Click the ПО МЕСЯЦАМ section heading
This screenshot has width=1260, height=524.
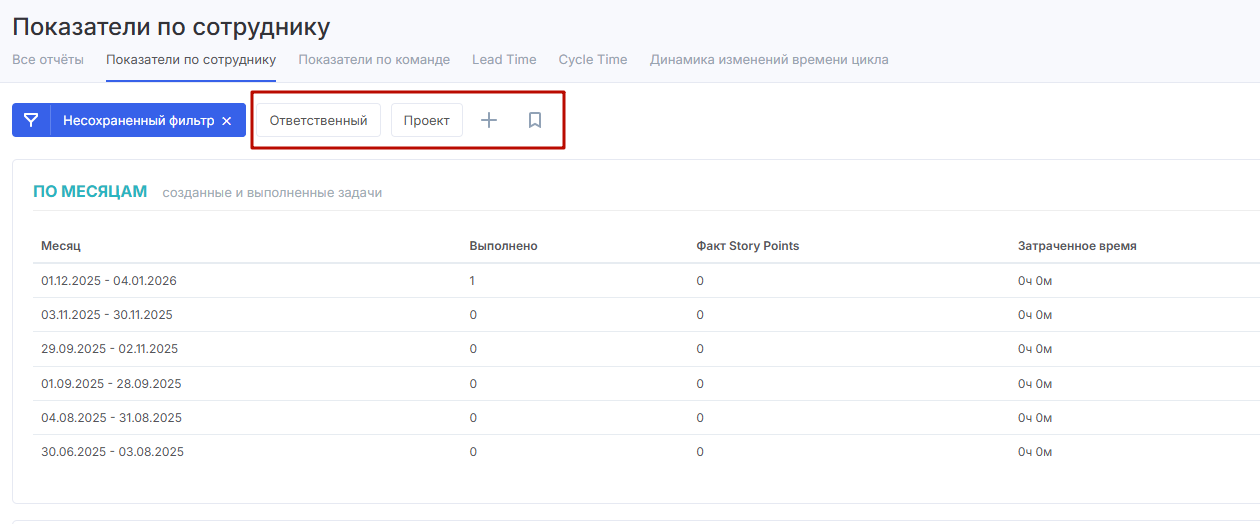(x=90, y=191)
